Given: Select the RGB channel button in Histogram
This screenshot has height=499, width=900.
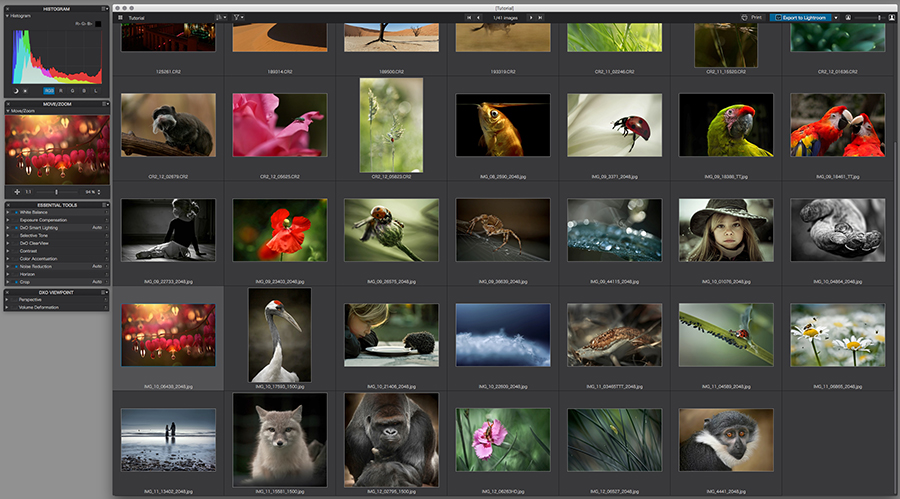Looking at the screenshot, I should click(49, 91).
